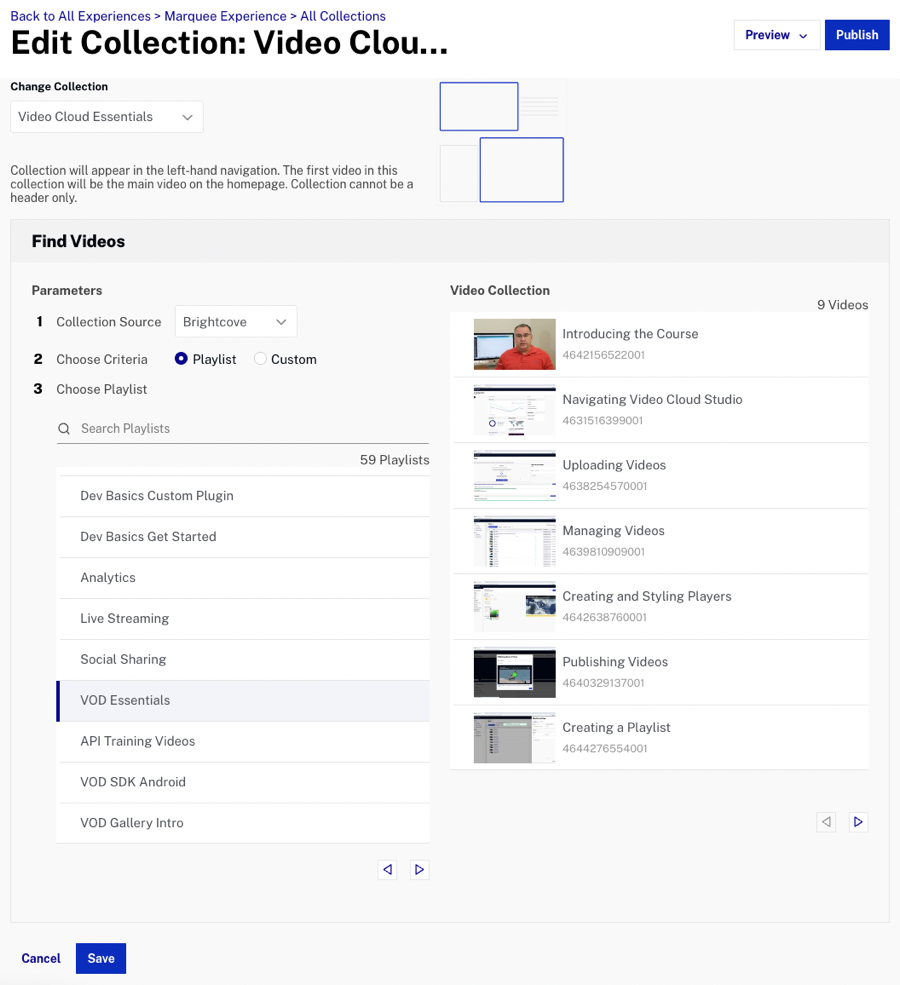Viewport: 900px width, 985px height.
Task: Click video ID 4642638760001
Action: click(x=605, y=618)
